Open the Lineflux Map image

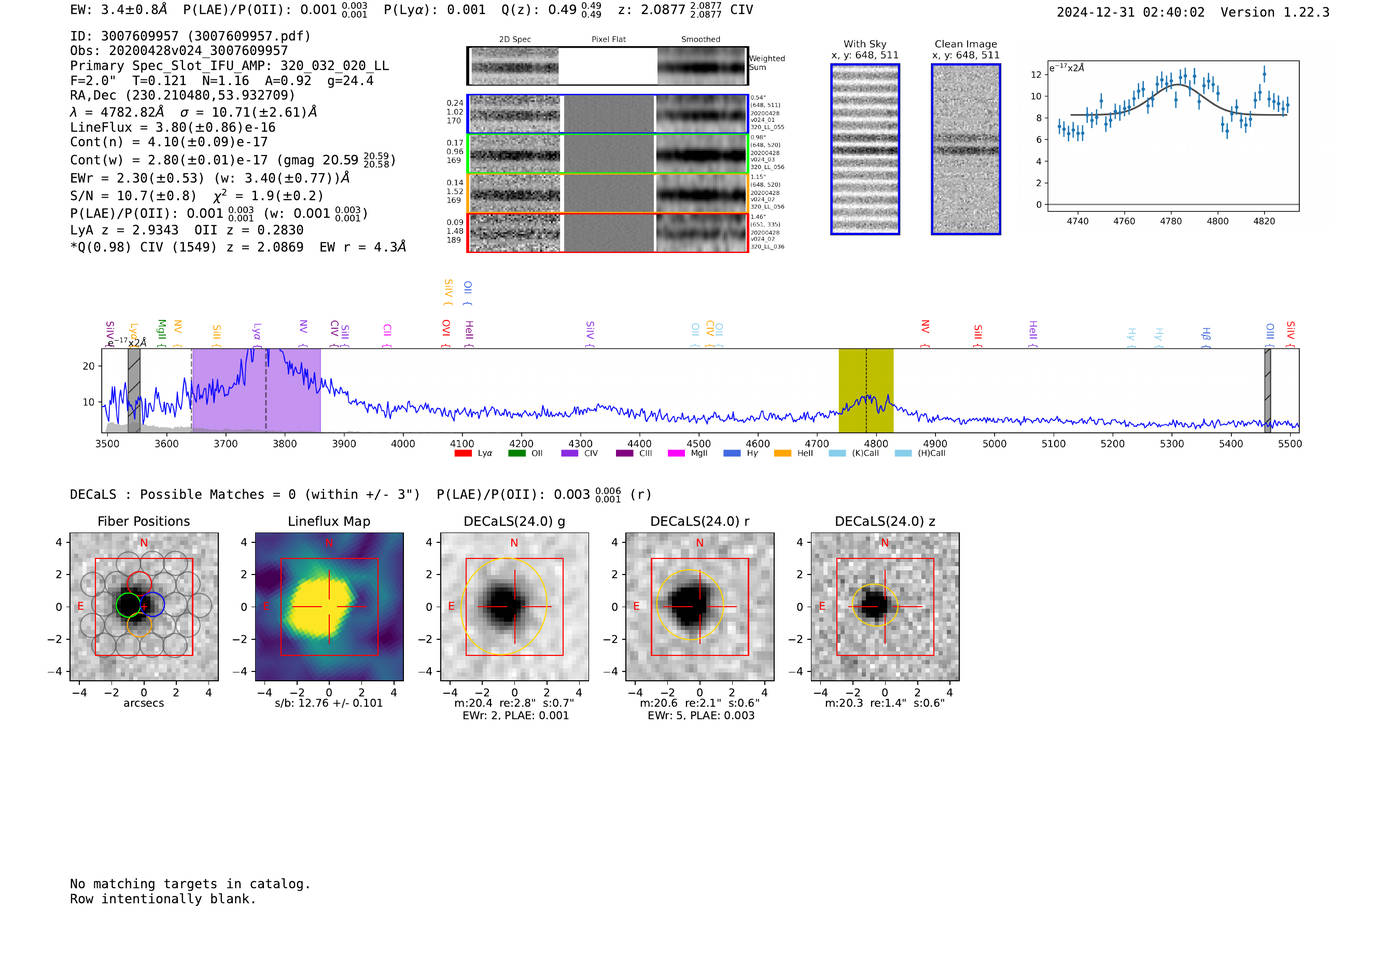(x=329, y=607)
